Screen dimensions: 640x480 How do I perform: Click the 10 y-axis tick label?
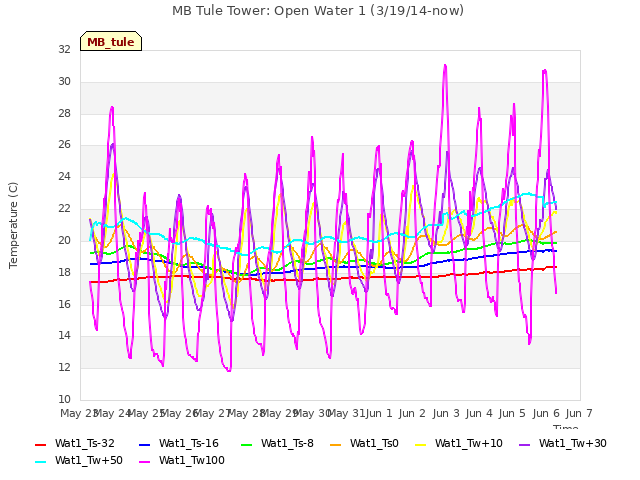(64, 399)
